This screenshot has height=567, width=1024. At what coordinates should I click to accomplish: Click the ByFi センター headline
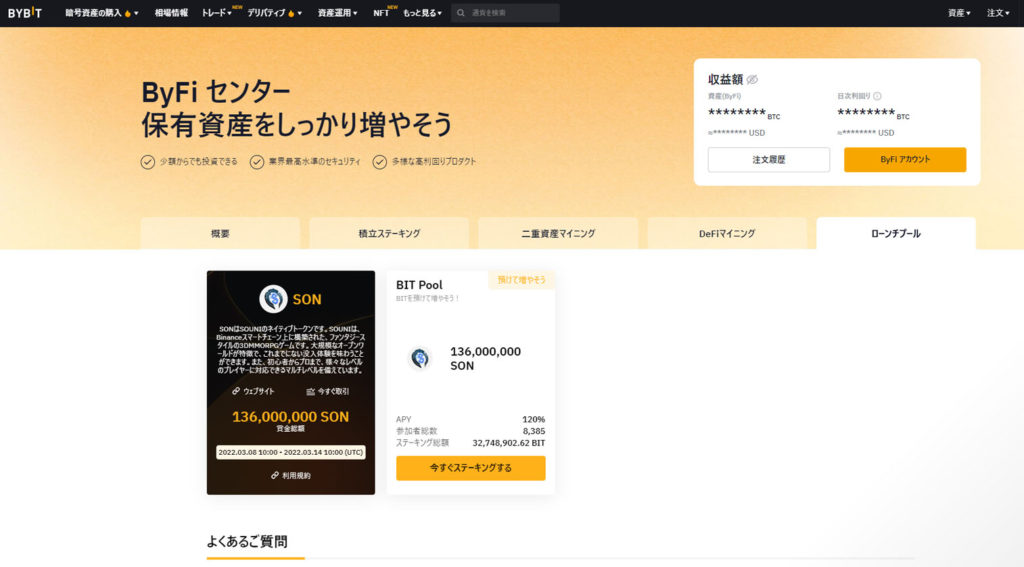click(216, 92)
